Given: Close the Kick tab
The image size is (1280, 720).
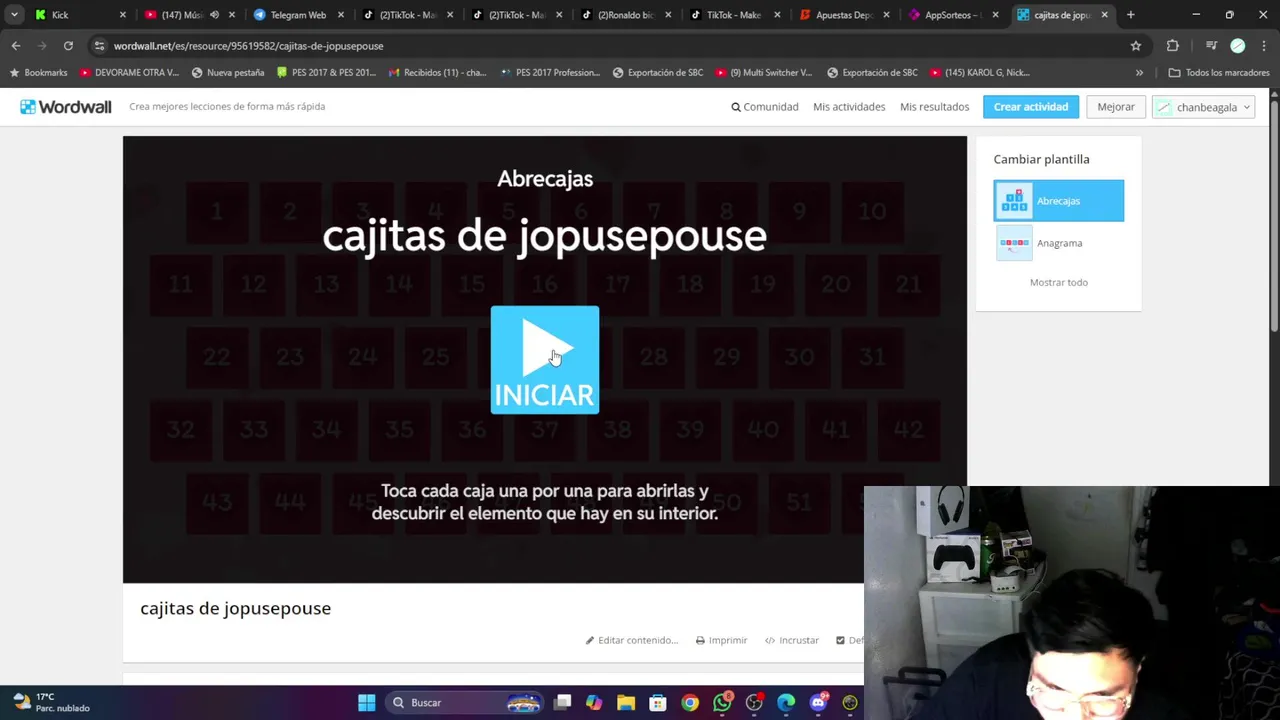Looking at the screenshot, I should point(123,15).
